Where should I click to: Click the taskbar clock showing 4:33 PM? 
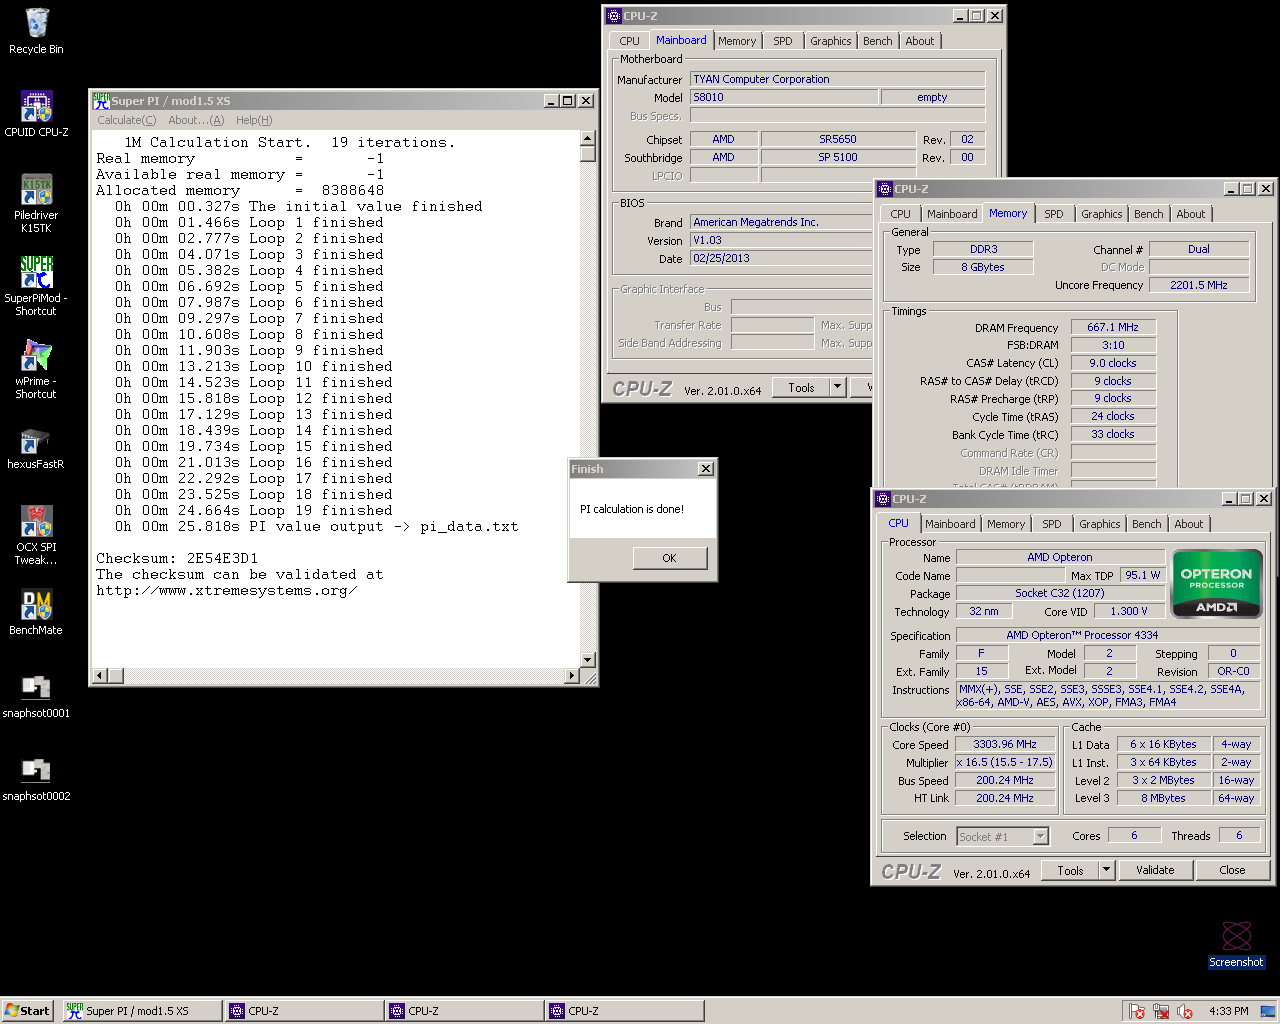tap(1228, 1011)
